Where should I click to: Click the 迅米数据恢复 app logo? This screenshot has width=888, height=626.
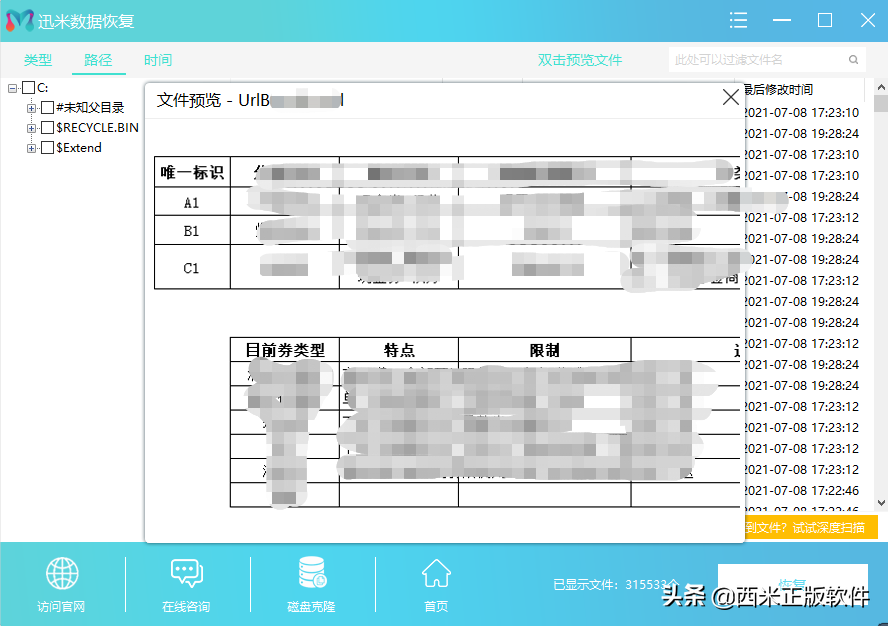click(x=18, y=20)
